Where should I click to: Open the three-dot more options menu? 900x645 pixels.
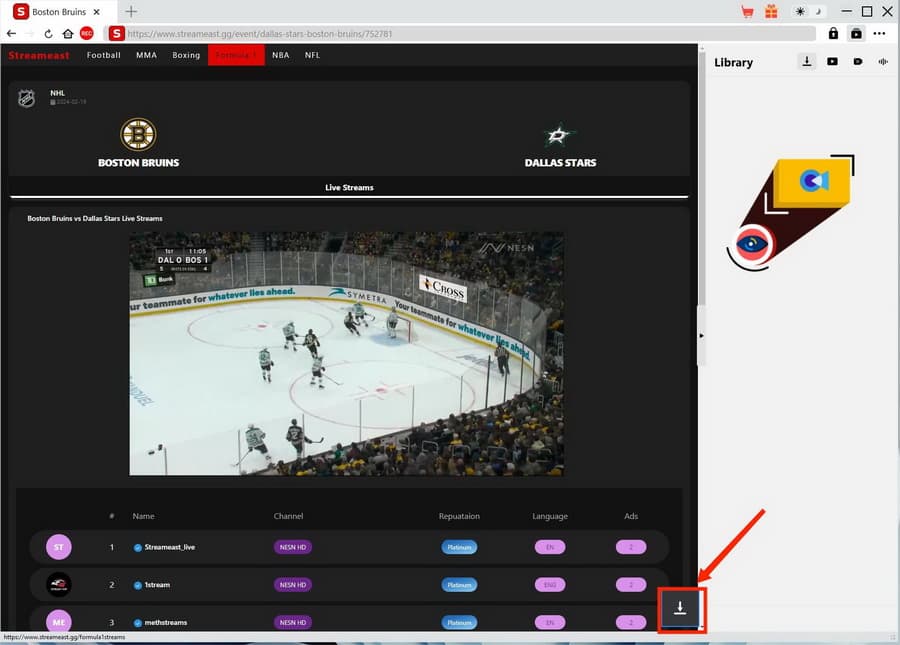[879, 33]
